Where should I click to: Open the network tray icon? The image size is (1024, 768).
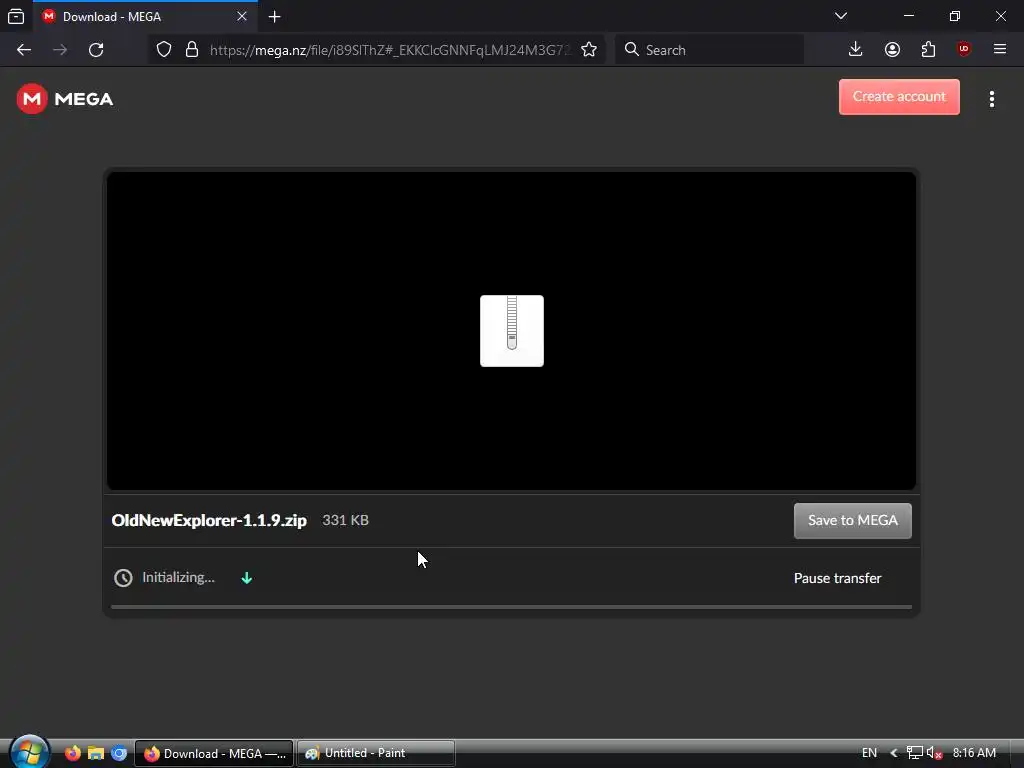tap(915, 753)
